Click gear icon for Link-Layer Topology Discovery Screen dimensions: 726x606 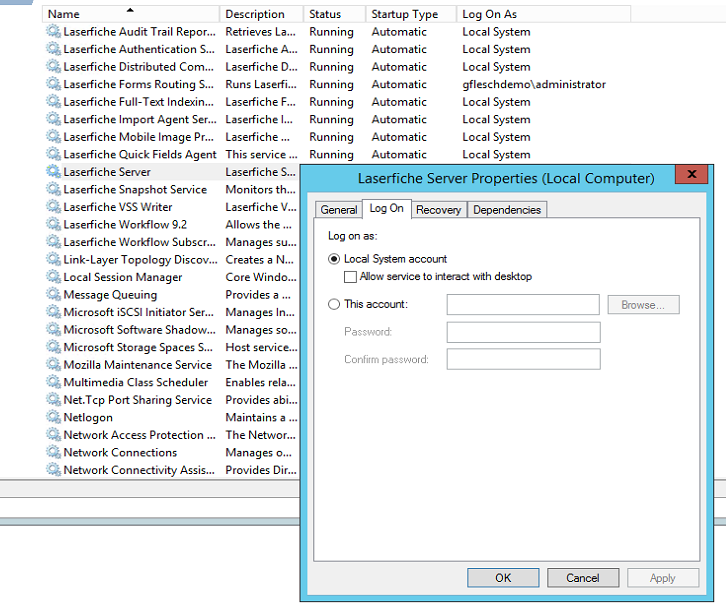pyautogui.click(x=53, y=260)
